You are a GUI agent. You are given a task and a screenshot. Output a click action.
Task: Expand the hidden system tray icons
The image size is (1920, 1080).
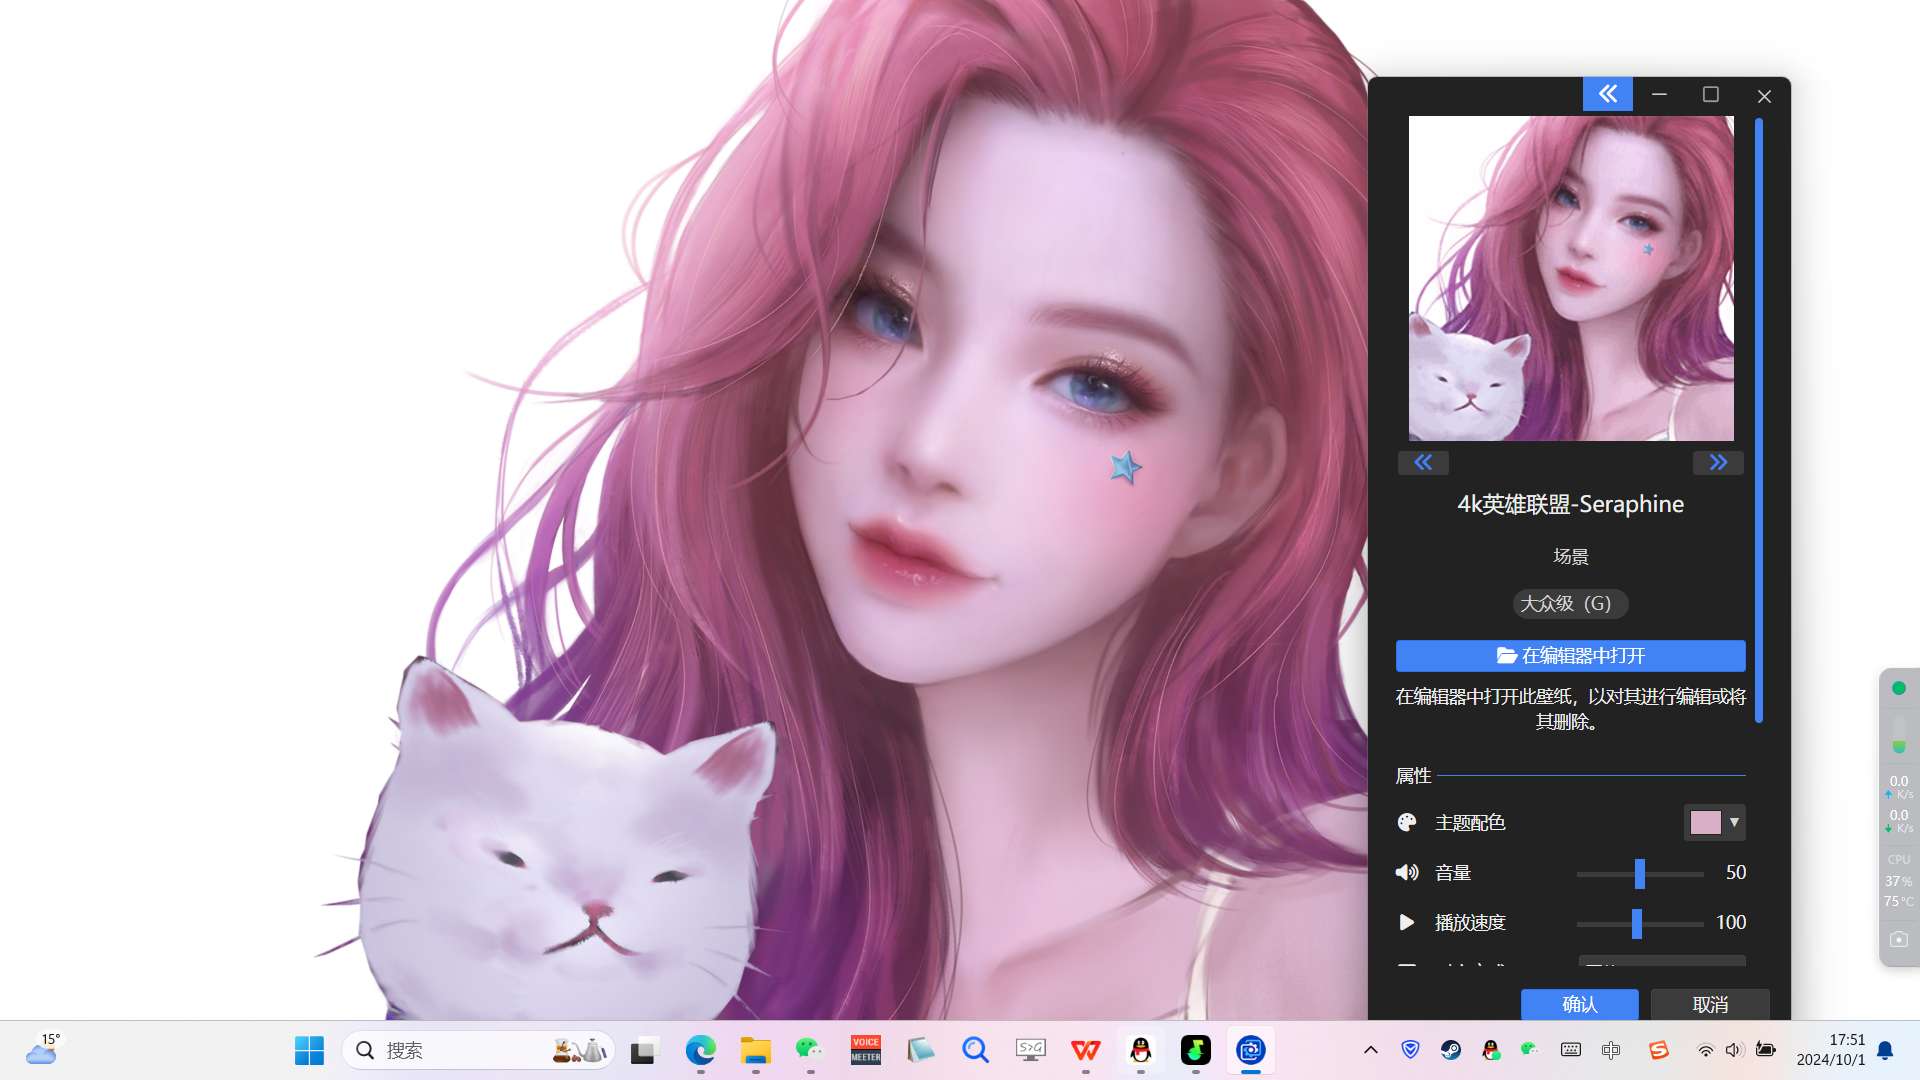pyautogui.click(x=1371, y=1050)
